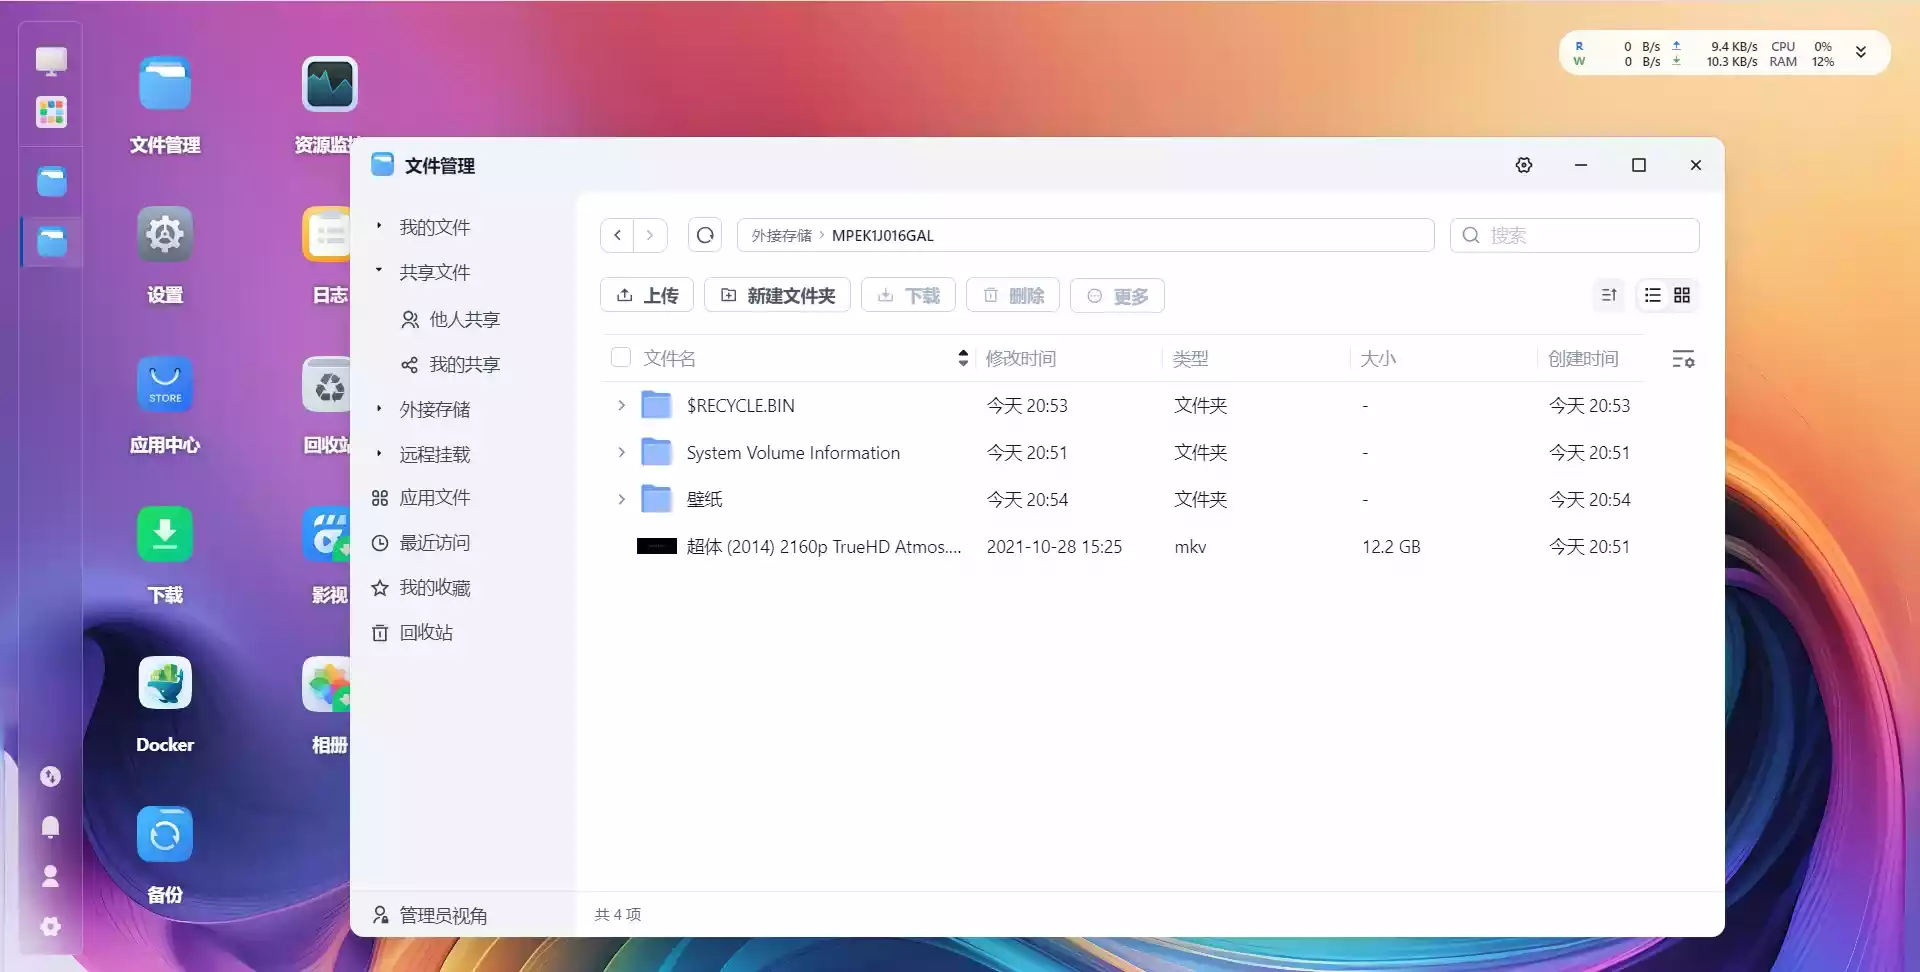
Task: Click the 新建文件夹 button
Action: (777, 296)
